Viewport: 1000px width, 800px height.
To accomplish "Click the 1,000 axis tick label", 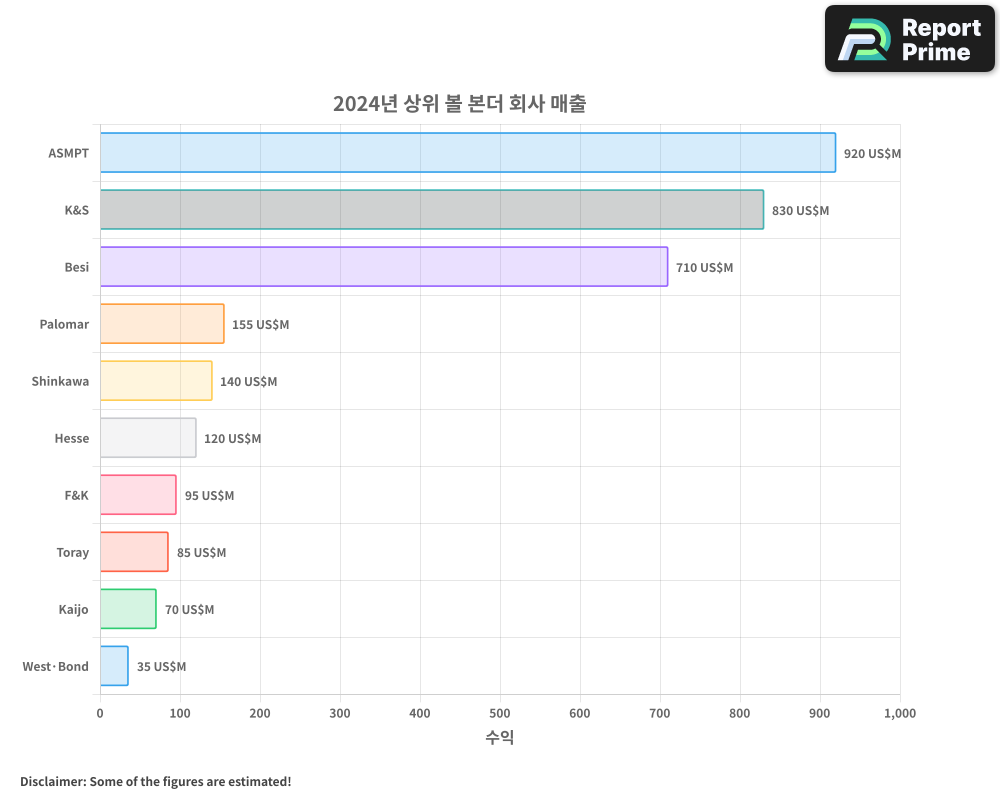I will pyautogui.click(x=899, y=713).
